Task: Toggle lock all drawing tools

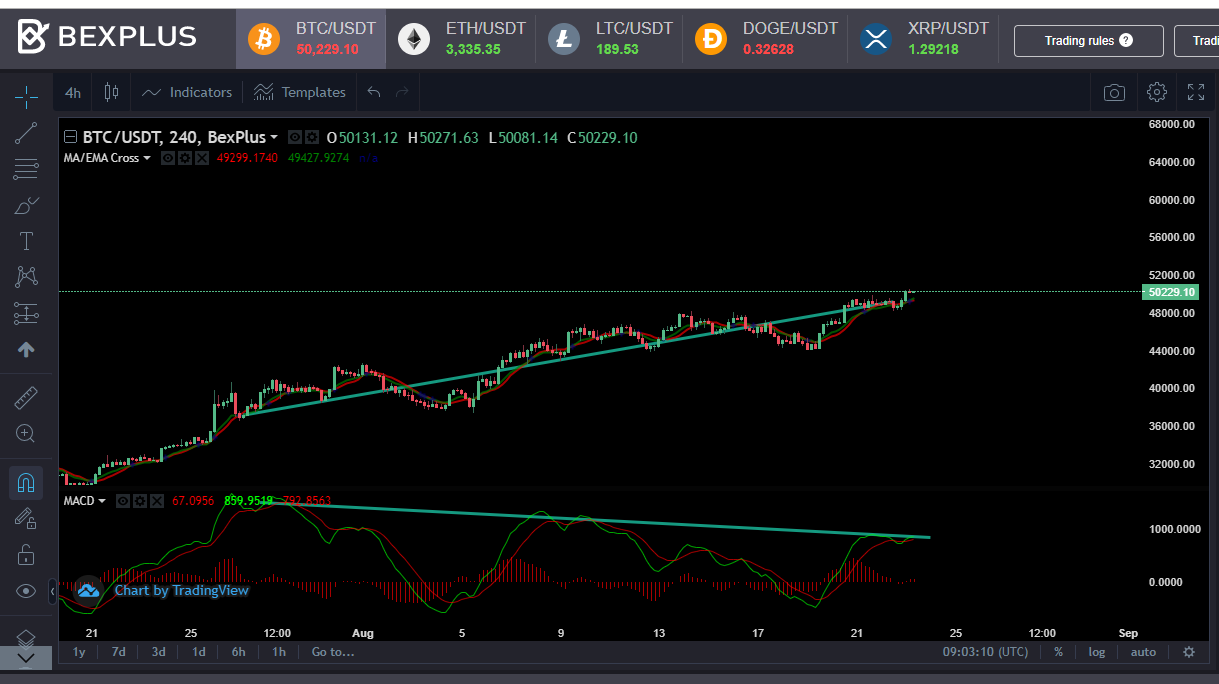Action: coord(26,555)
